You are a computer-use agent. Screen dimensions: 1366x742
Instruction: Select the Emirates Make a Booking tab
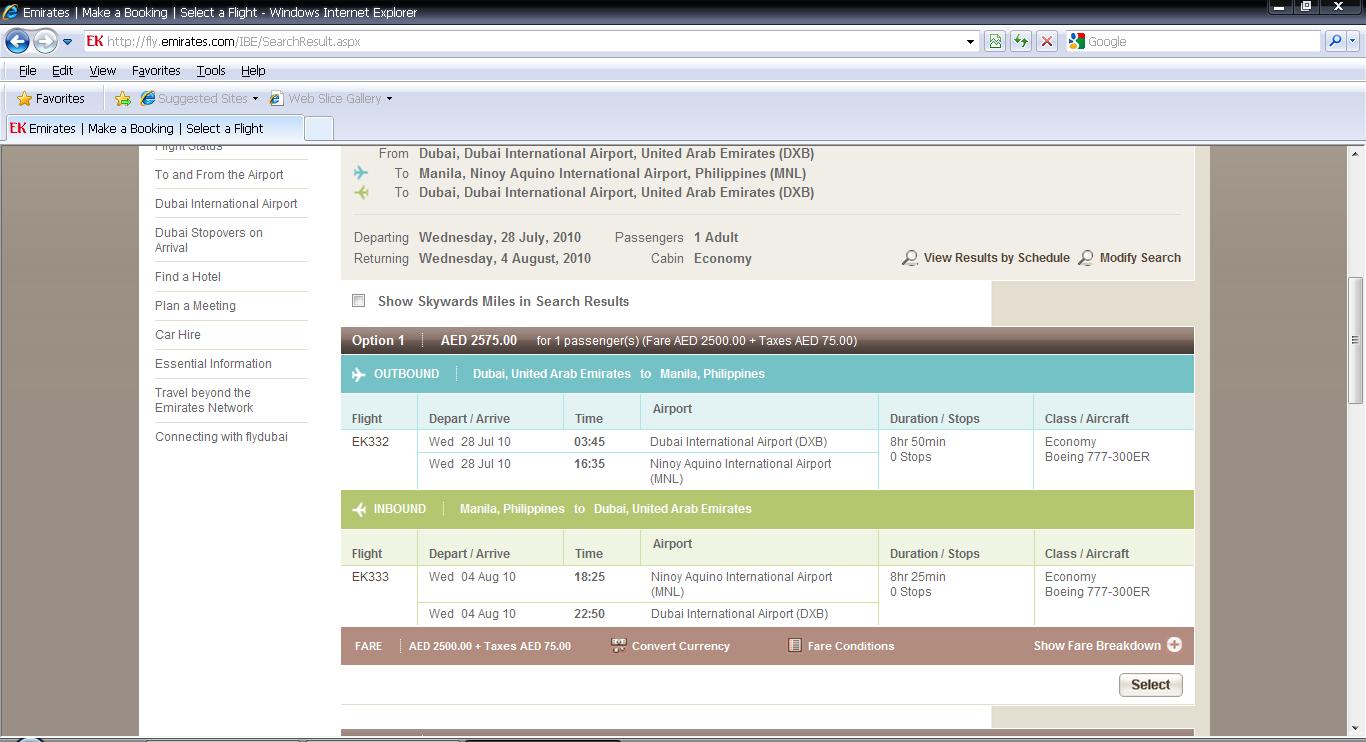click(152, 129)
